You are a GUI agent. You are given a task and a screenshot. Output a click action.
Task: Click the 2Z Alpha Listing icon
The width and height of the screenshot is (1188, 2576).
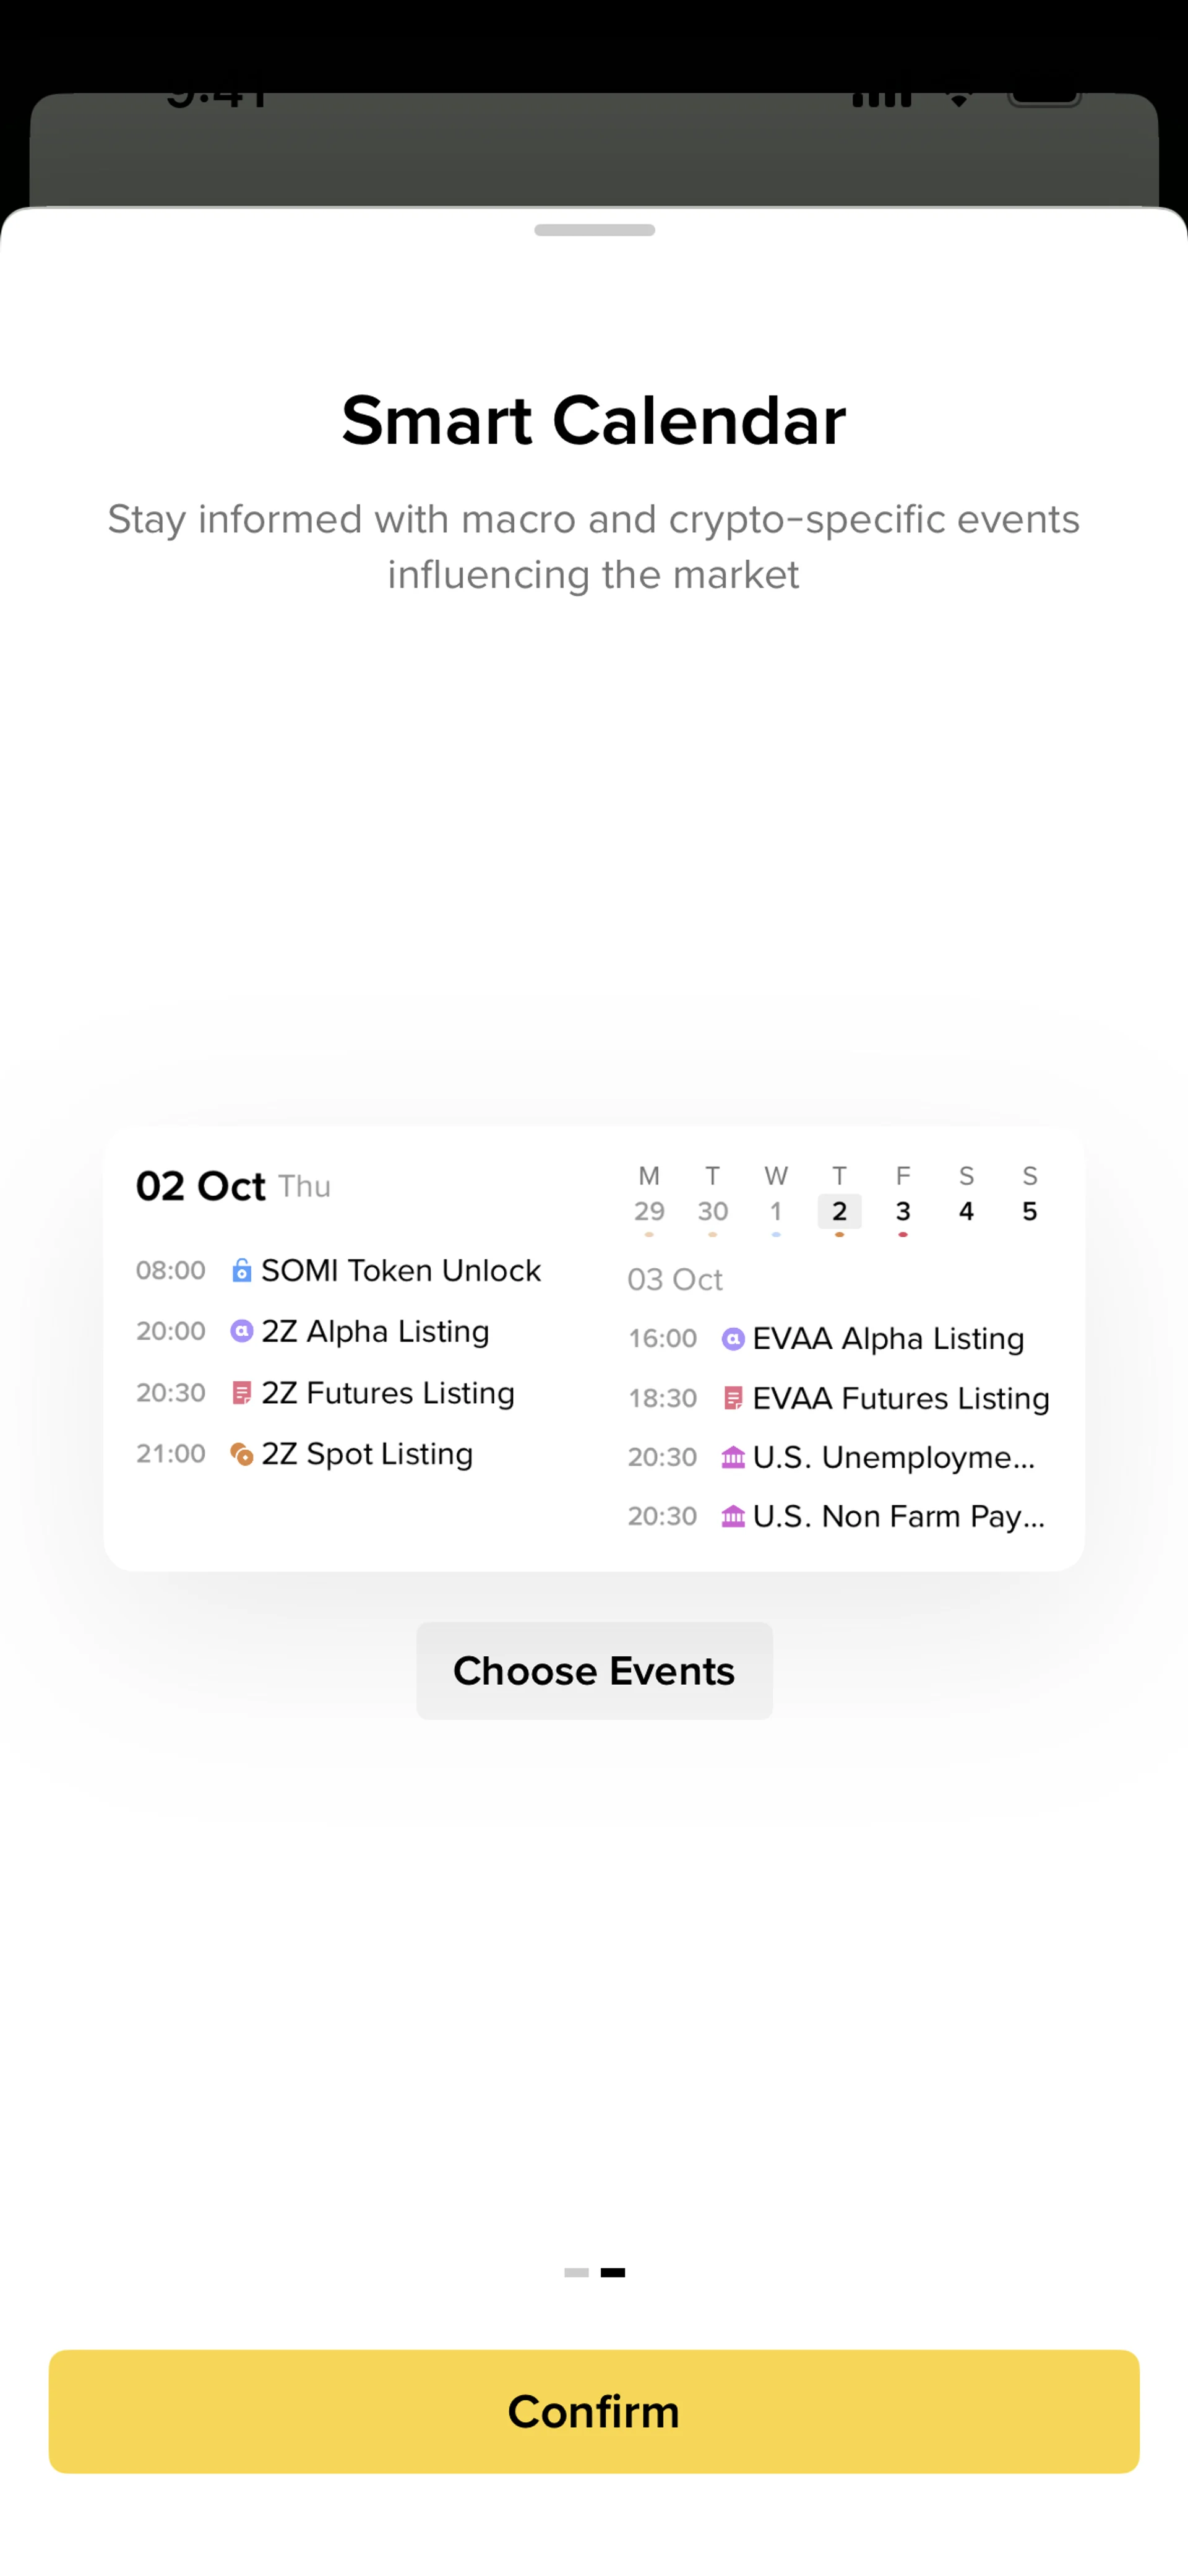(241, 1331)
